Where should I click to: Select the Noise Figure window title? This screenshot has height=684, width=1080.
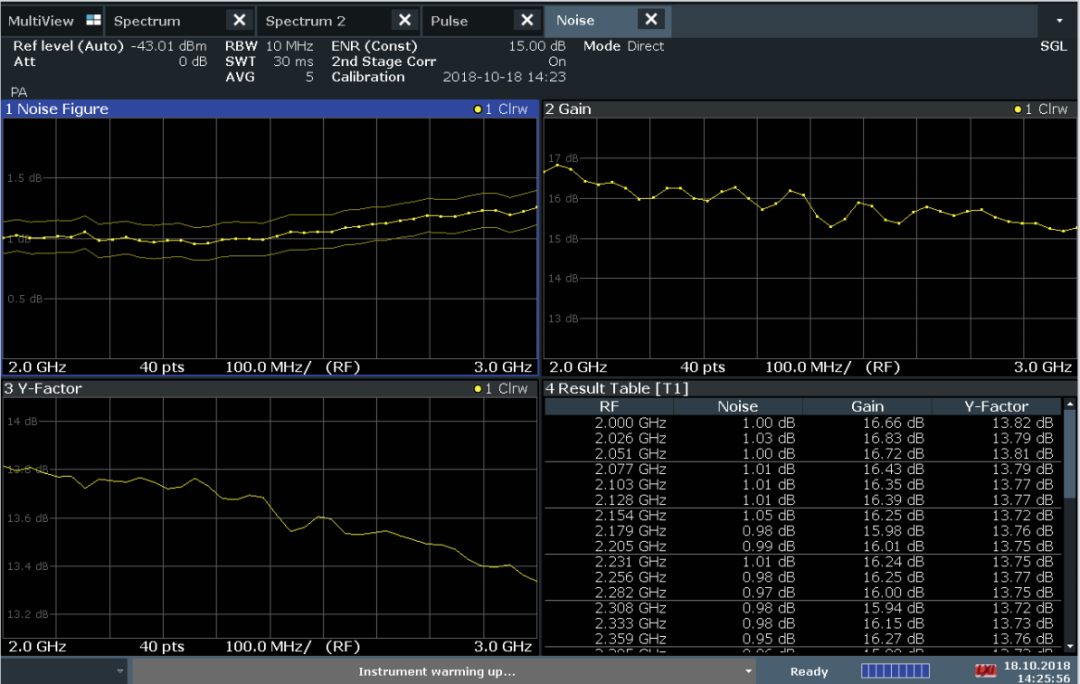tap(57, 109)
